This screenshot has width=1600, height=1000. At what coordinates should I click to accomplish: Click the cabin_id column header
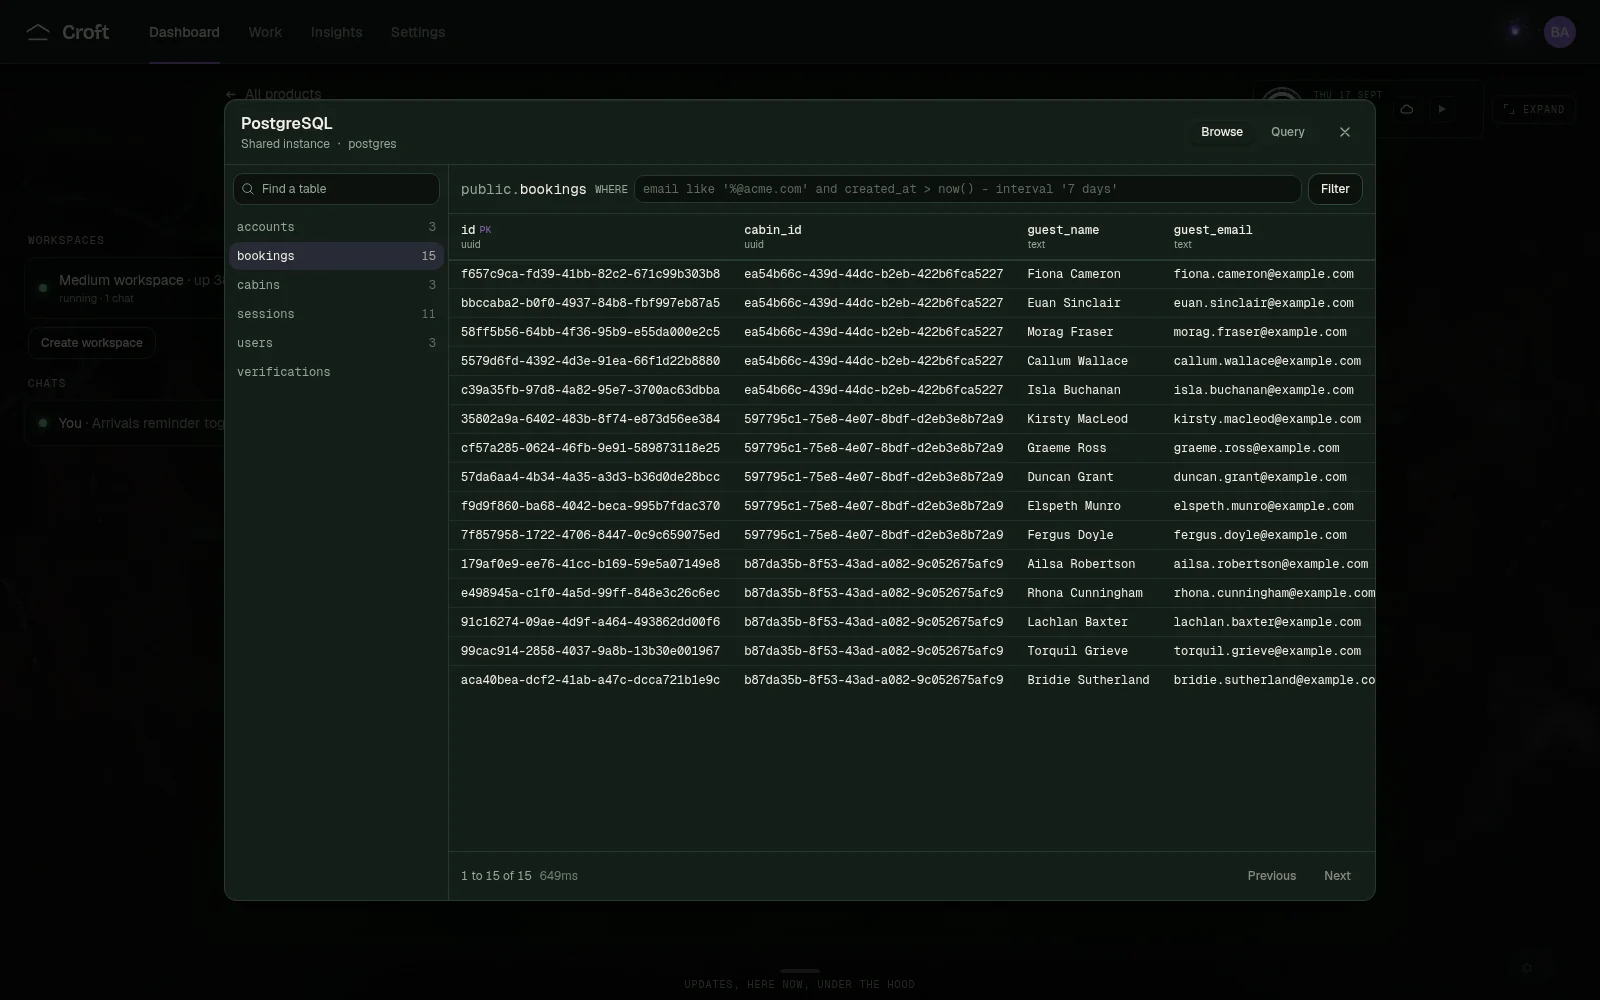873,237
